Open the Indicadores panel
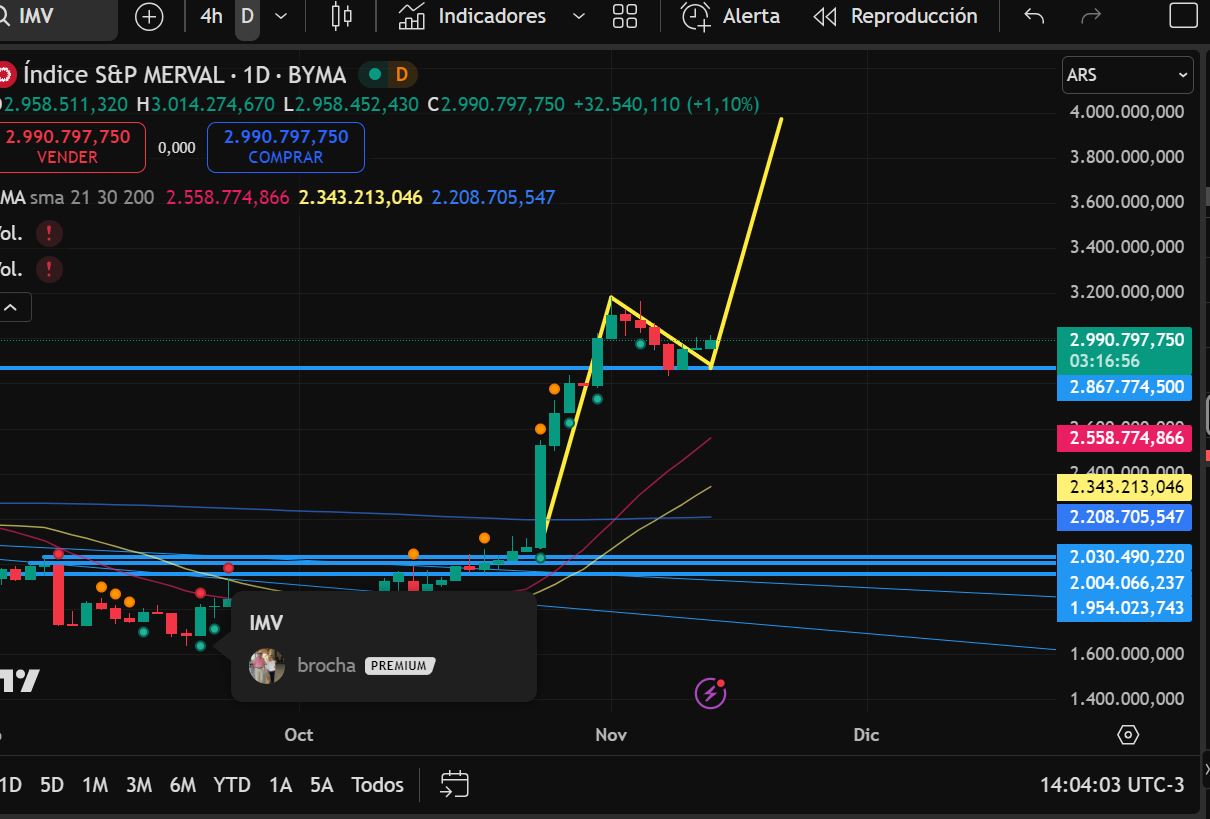Screen dimensions: 1210x819 [473, 16]
